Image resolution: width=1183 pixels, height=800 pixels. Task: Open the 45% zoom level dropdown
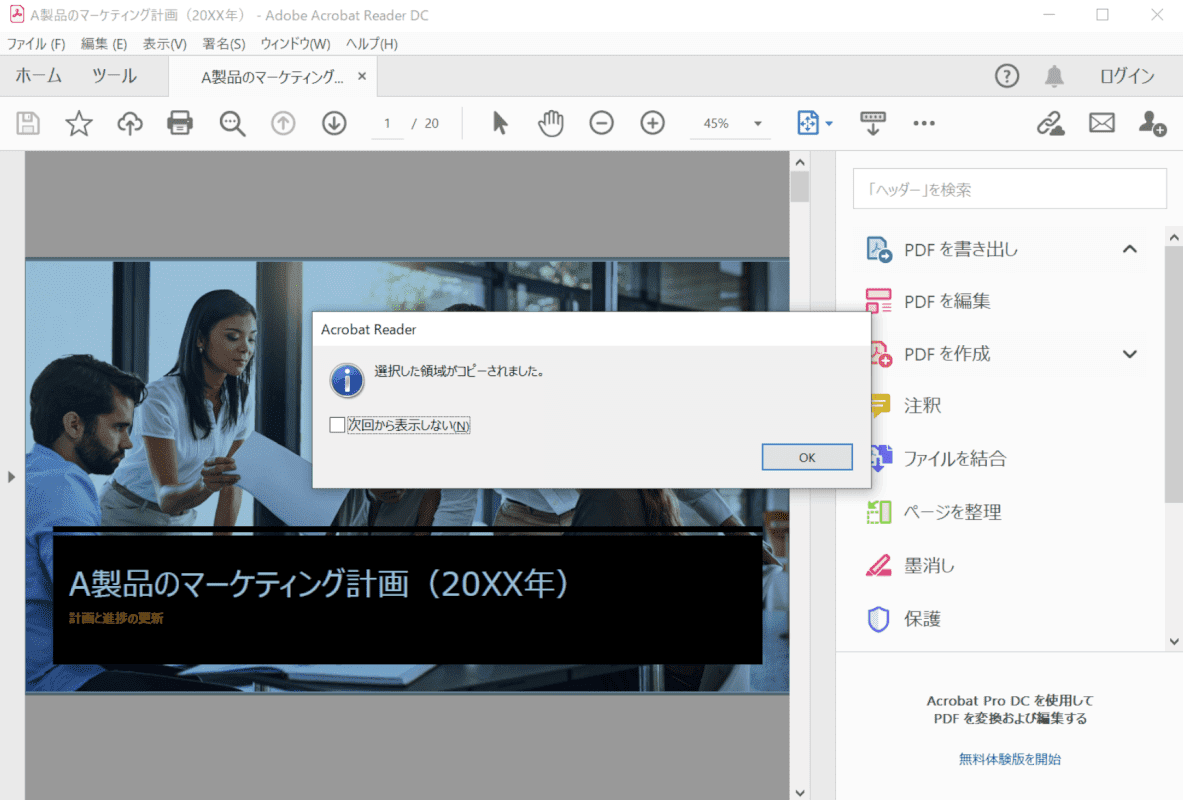point(757,123)
